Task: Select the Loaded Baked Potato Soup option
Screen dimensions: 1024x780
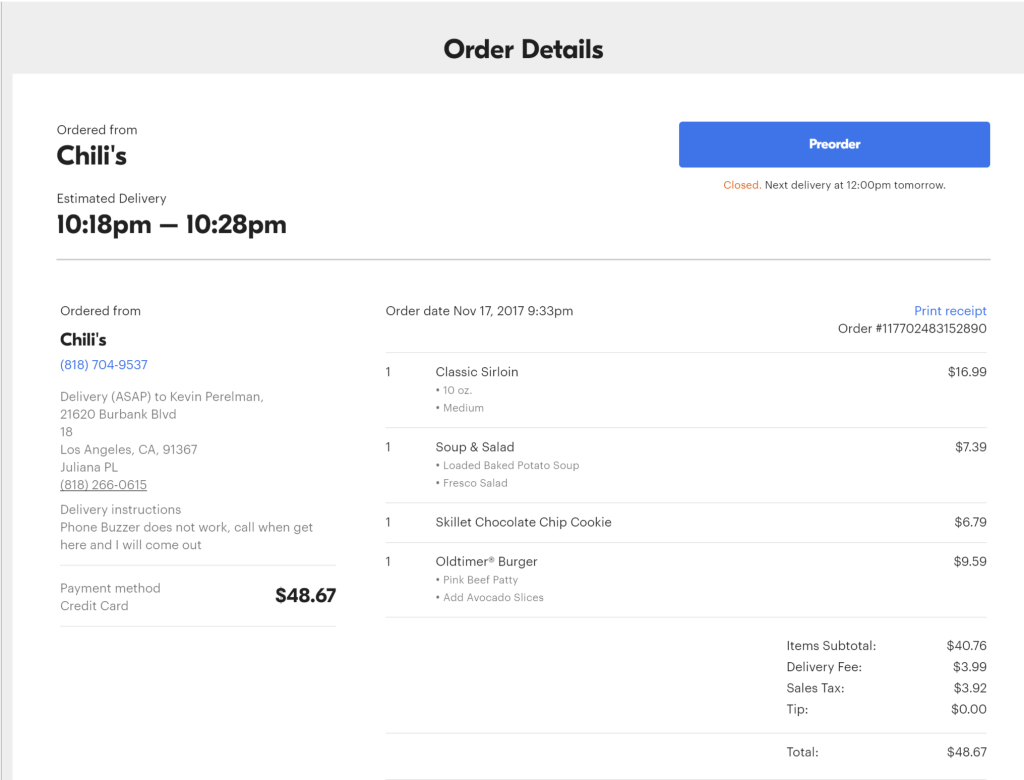Action: pos(511,465)
